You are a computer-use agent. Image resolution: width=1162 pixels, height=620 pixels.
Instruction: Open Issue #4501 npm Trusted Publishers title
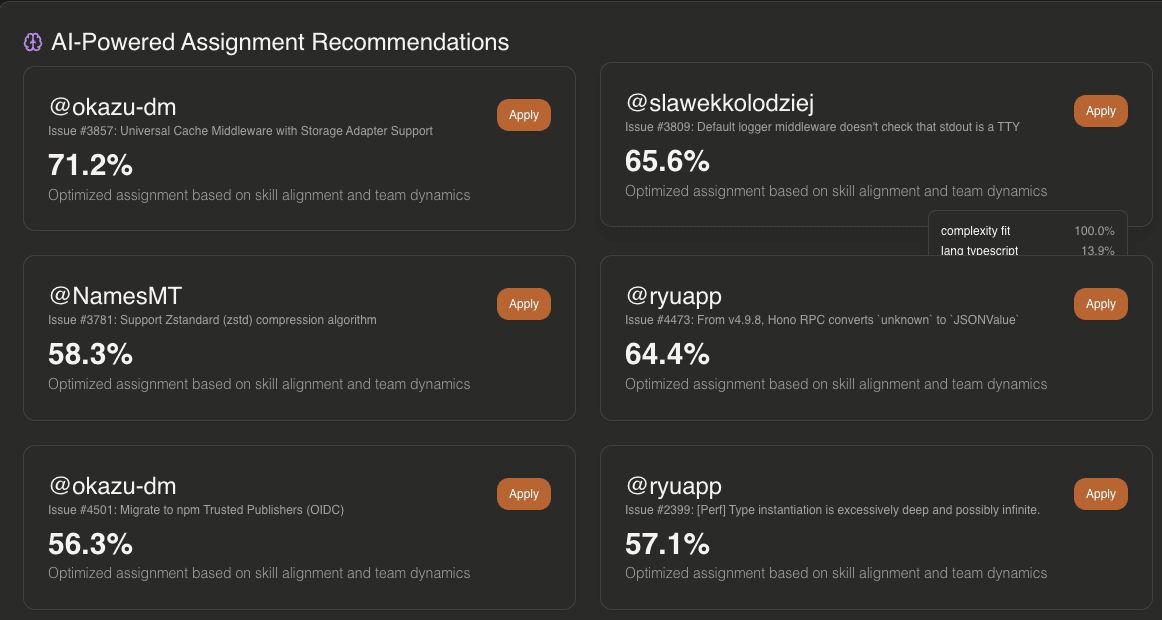196,510
